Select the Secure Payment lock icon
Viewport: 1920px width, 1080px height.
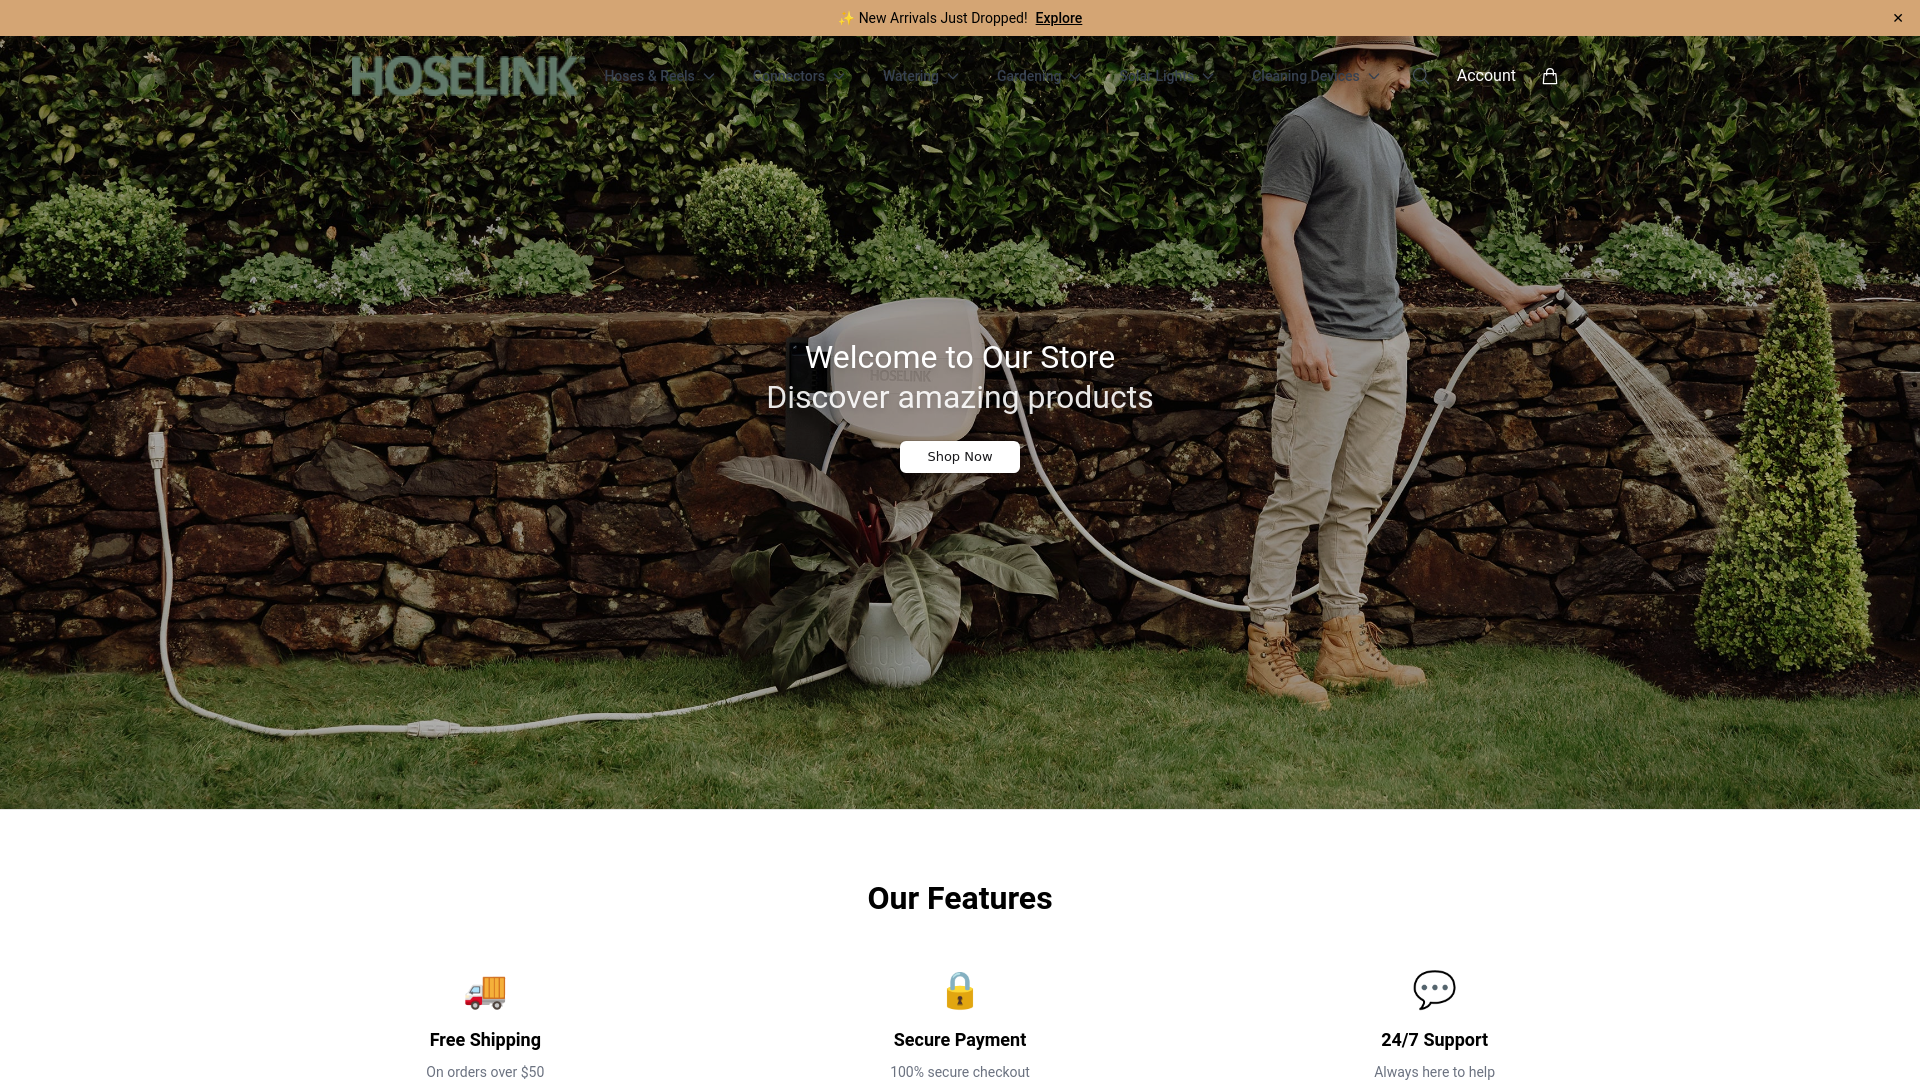tap(959, 991)
